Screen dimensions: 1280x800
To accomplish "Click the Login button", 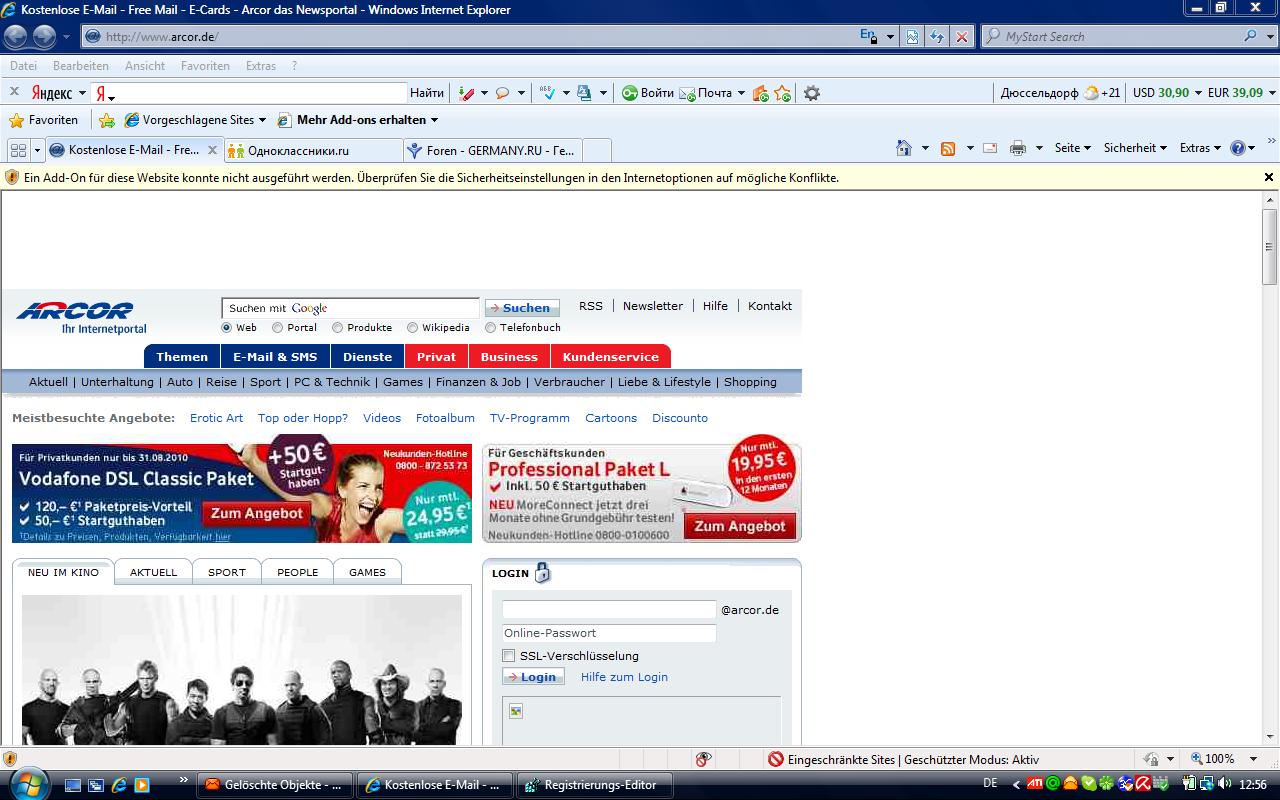I will (x=533, y=677).
